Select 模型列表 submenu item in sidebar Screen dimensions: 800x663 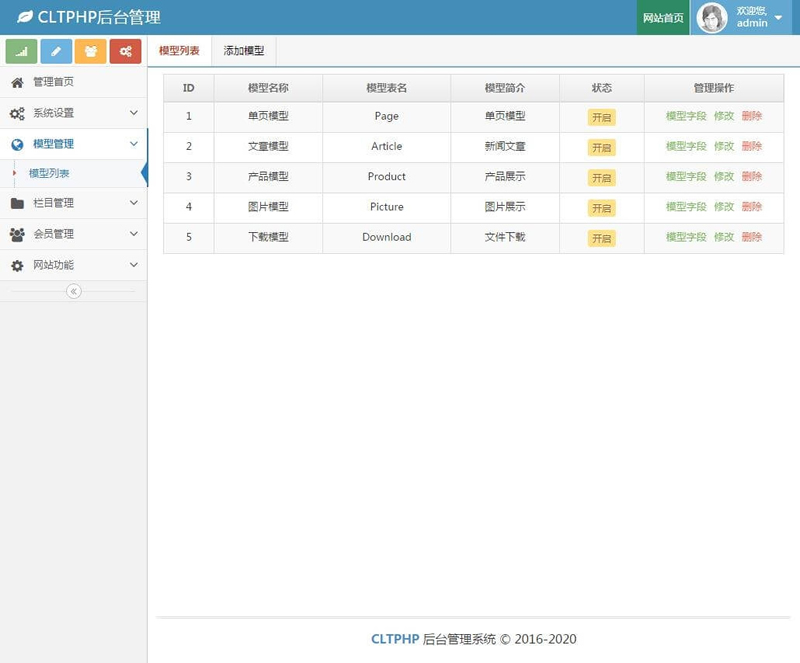(x=49, y=173)
